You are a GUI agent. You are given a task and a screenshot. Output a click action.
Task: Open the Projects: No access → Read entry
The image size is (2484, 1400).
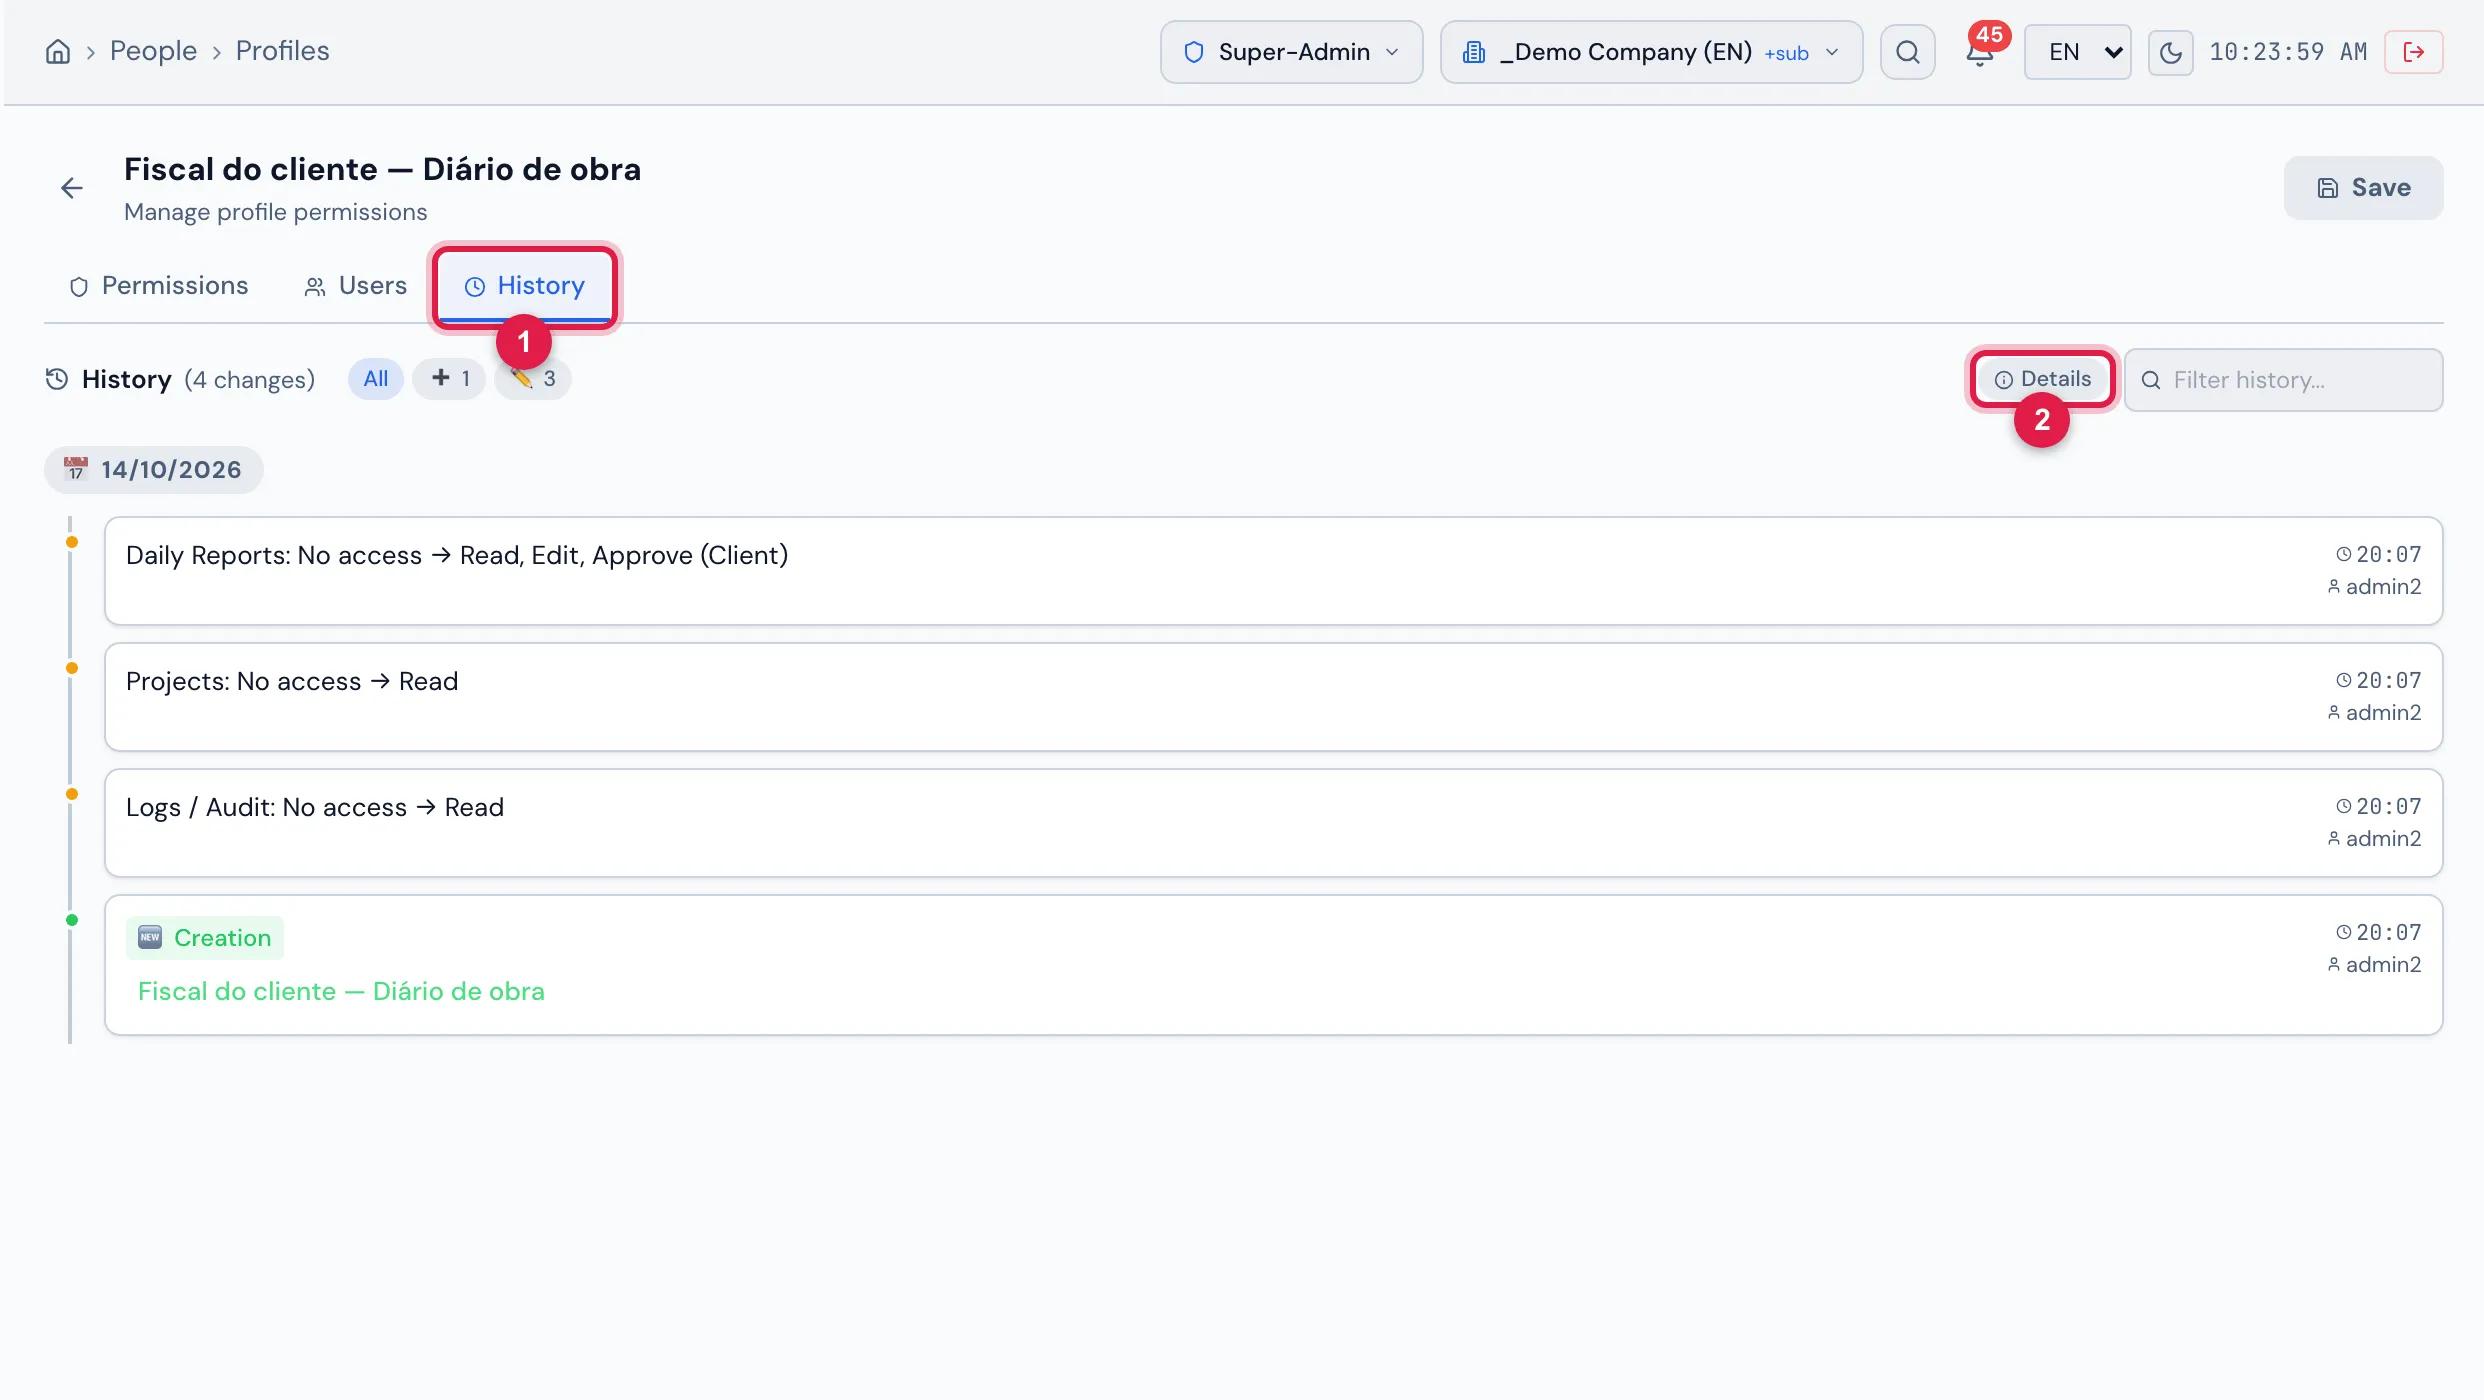click(x=1273, y=697)
